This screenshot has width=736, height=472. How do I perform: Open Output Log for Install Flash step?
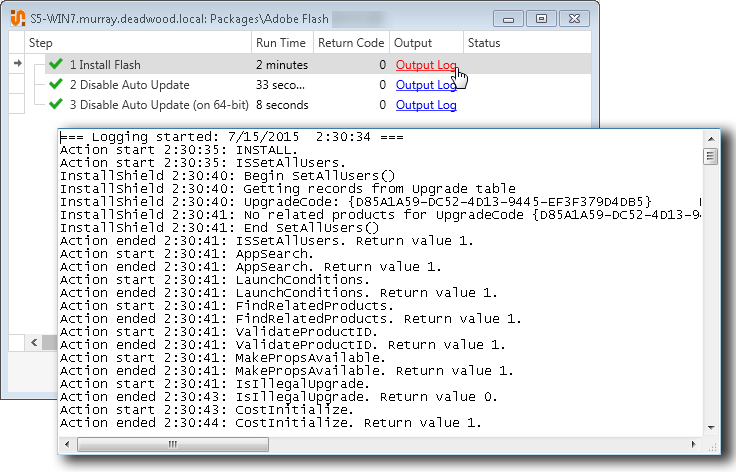click(x=426, y=65)
